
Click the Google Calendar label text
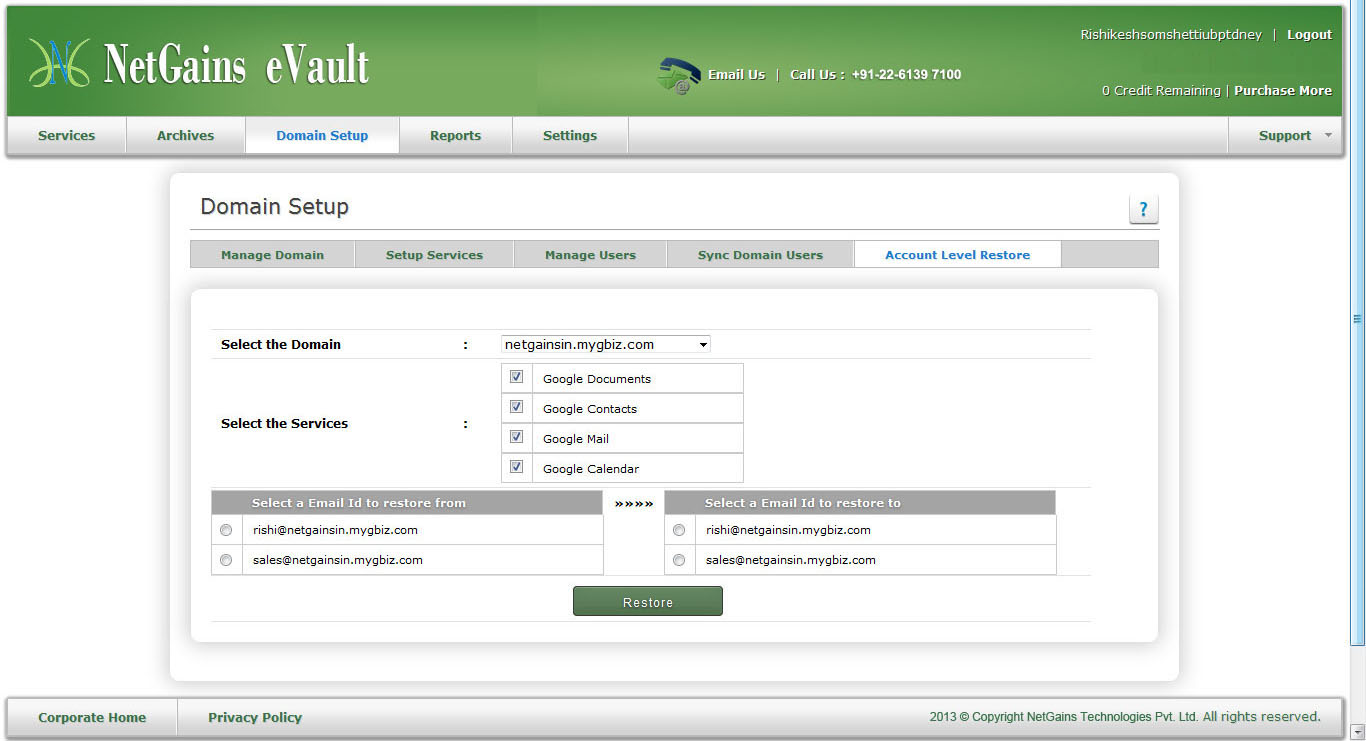tap(591, 469)
